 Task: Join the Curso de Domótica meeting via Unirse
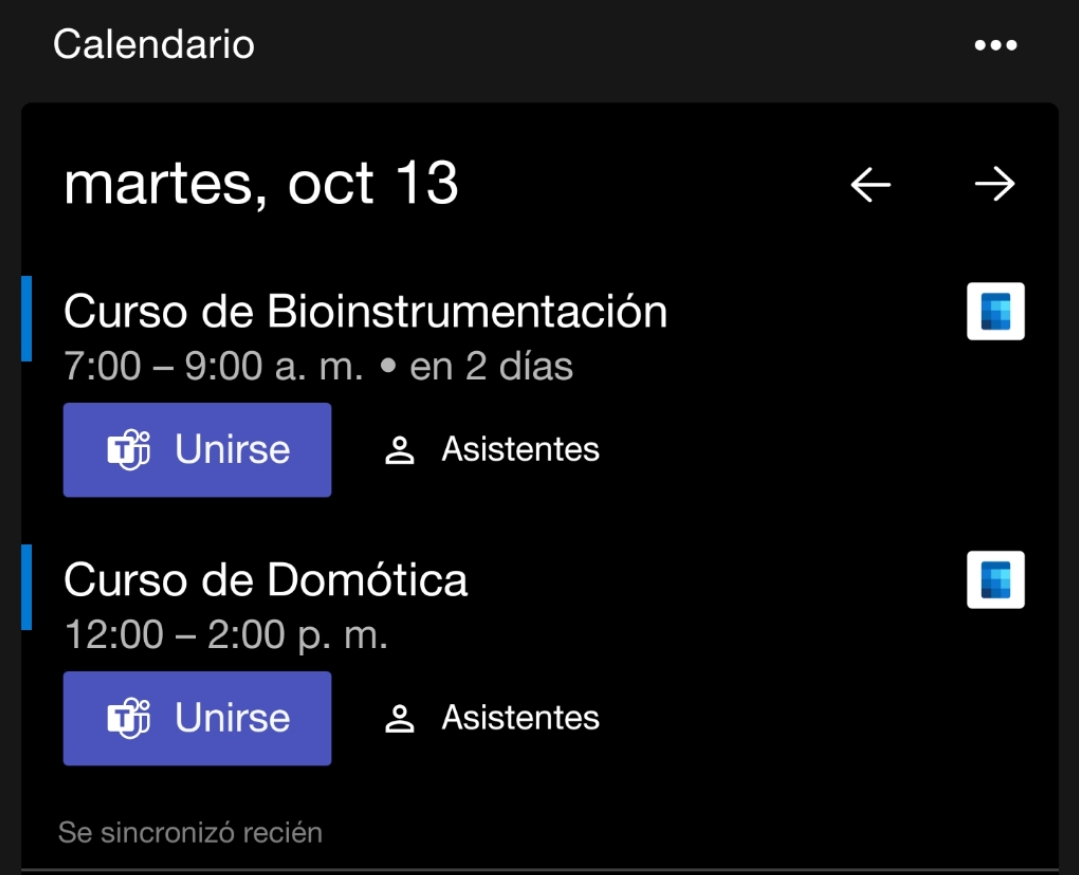point(196,717)
